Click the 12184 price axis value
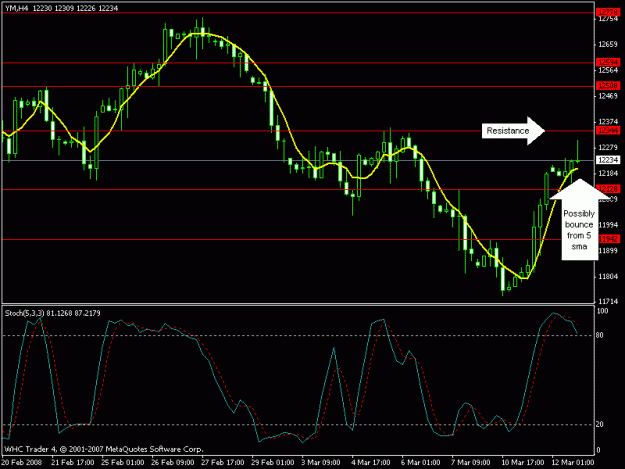This screenshot has height=469, width=625. point(608,173)
